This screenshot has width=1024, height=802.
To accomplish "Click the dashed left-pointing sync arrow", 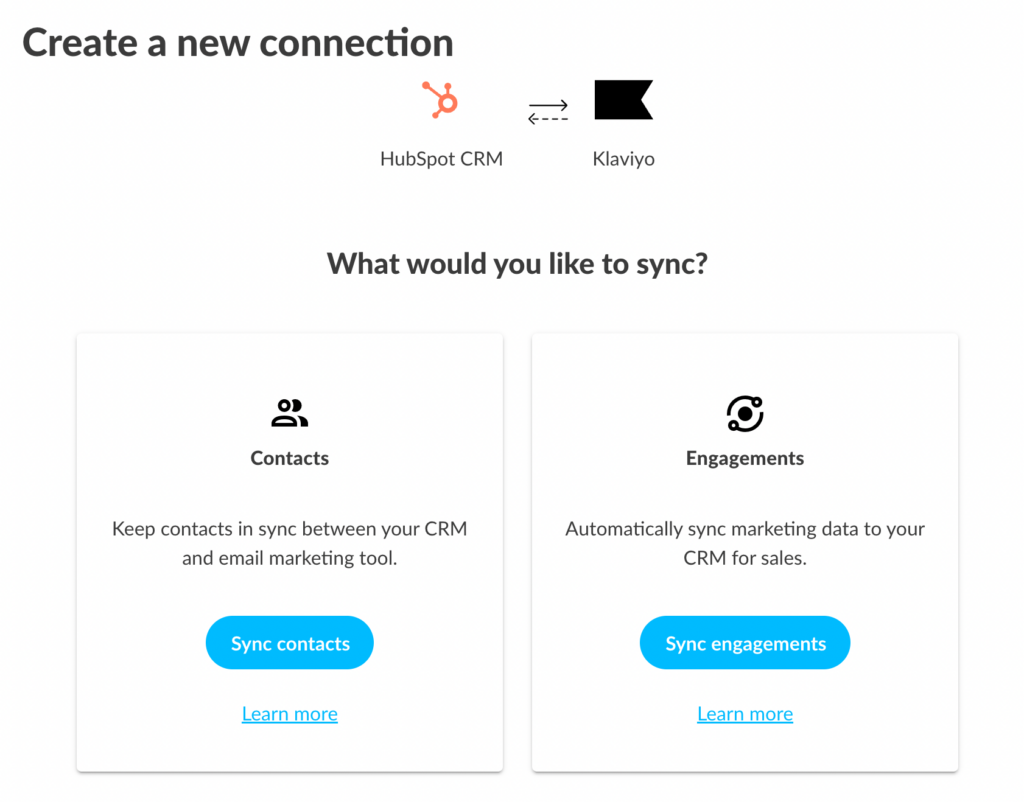I will pyautogui.click(x=548, y=118).
